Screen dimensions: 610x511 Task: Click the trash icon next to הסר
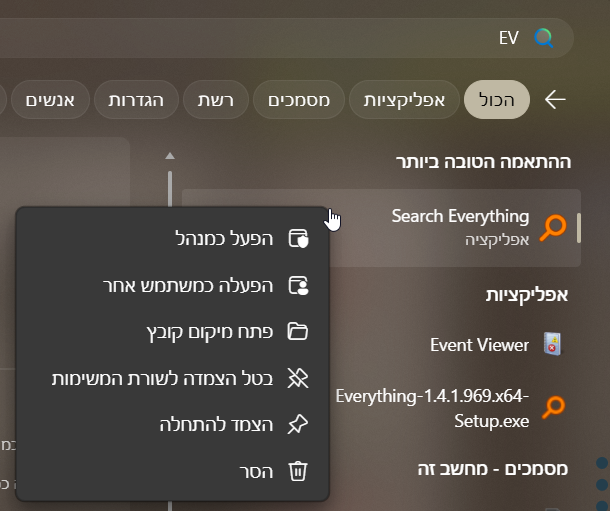click(x=298, y=470)
